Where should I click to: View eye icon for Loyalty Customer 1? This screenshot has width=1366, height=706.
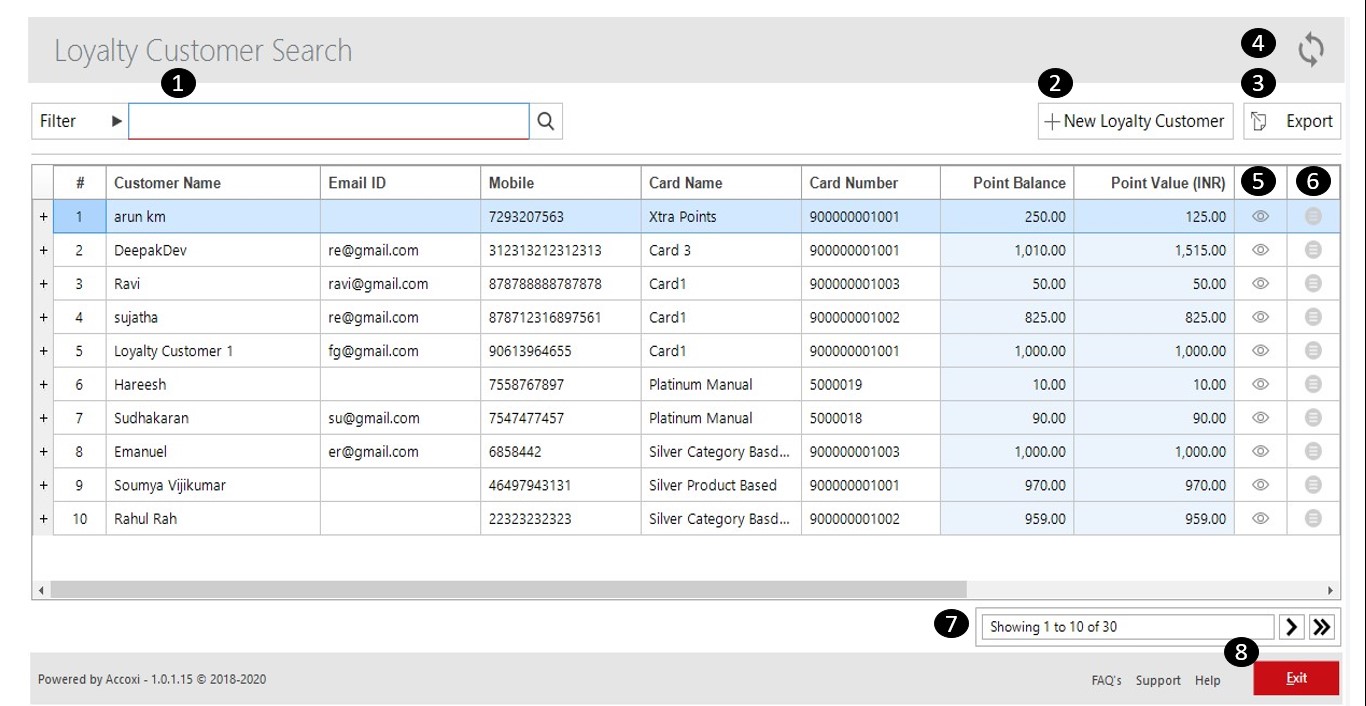[1261, 351]
